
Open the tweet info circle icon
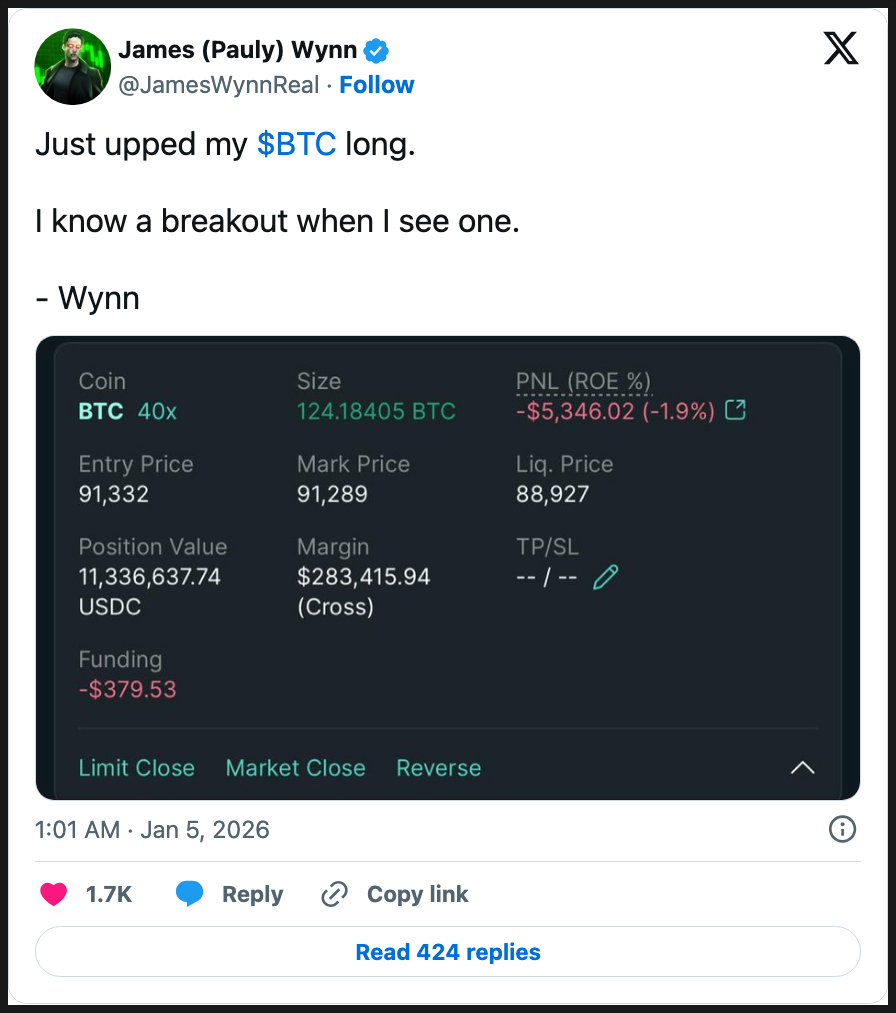tap(843, 829)
